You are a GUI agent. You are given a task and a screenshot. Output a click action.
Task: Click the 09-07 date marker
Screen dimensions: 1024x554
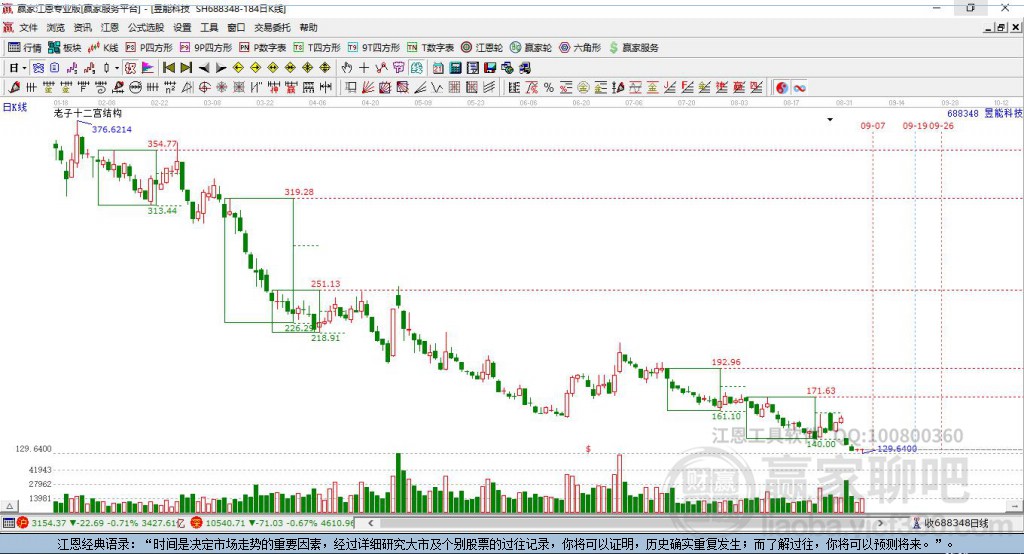click(x=872, y=125)
